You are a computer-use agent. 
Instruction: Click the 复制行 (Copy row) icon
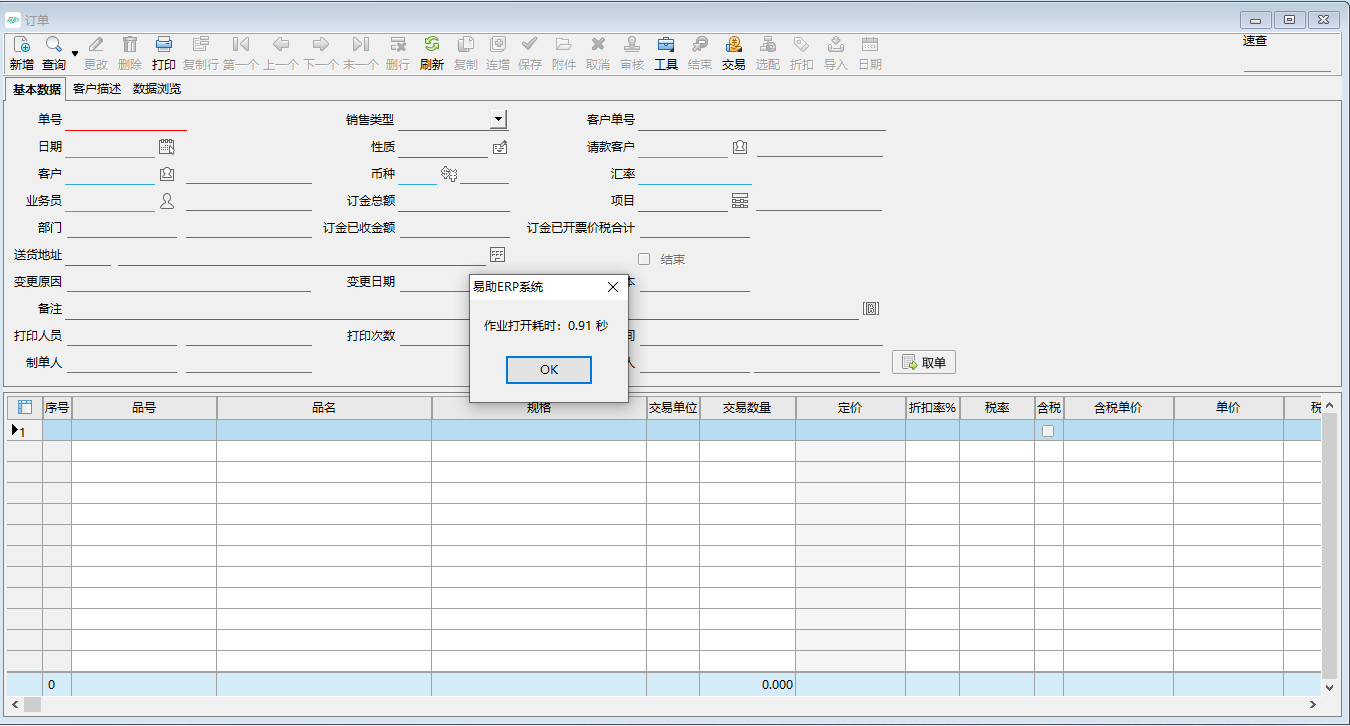pyautogui.click(x=201, y=44)
